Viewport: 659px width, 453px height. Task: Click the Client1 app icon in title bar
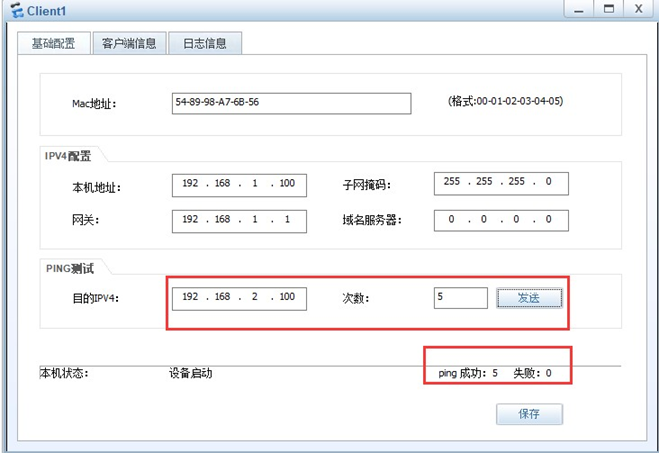(x=16, y=10)
